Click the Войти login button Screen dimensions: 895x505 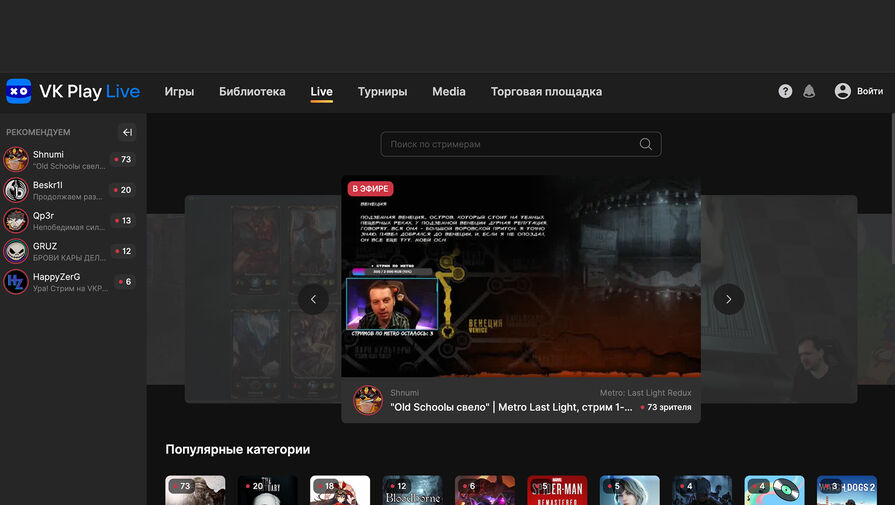click(x=869, y=91)
